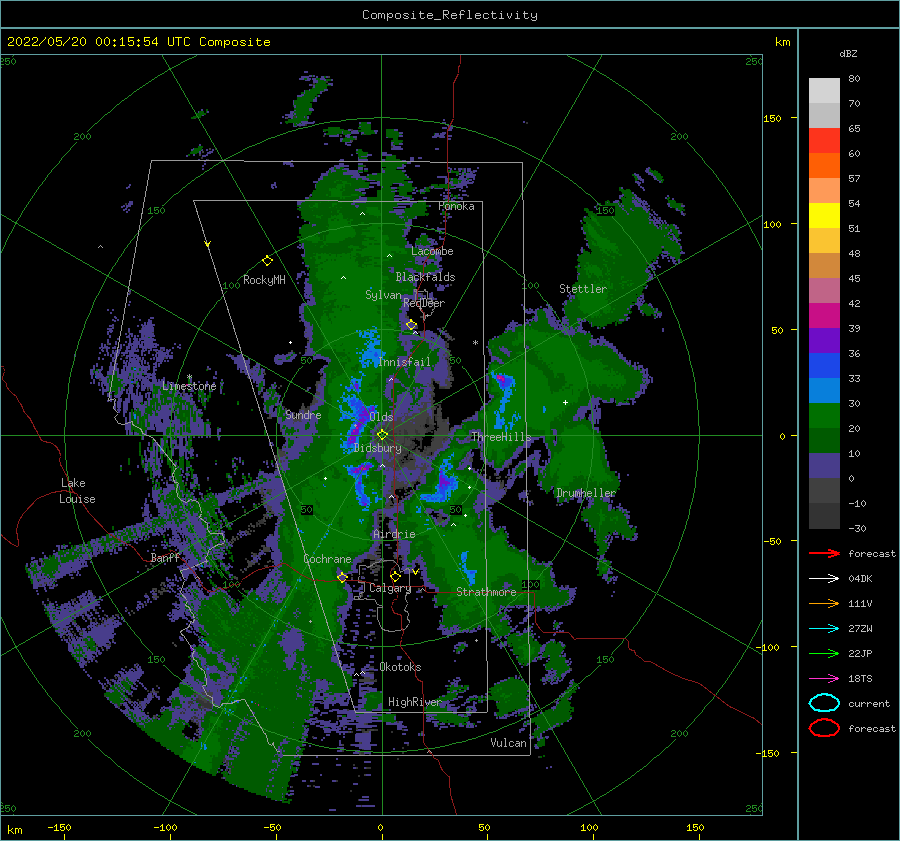Click the yellow diamond marker below RedDeer
The image size is (900, 841).
coord(412,325)
